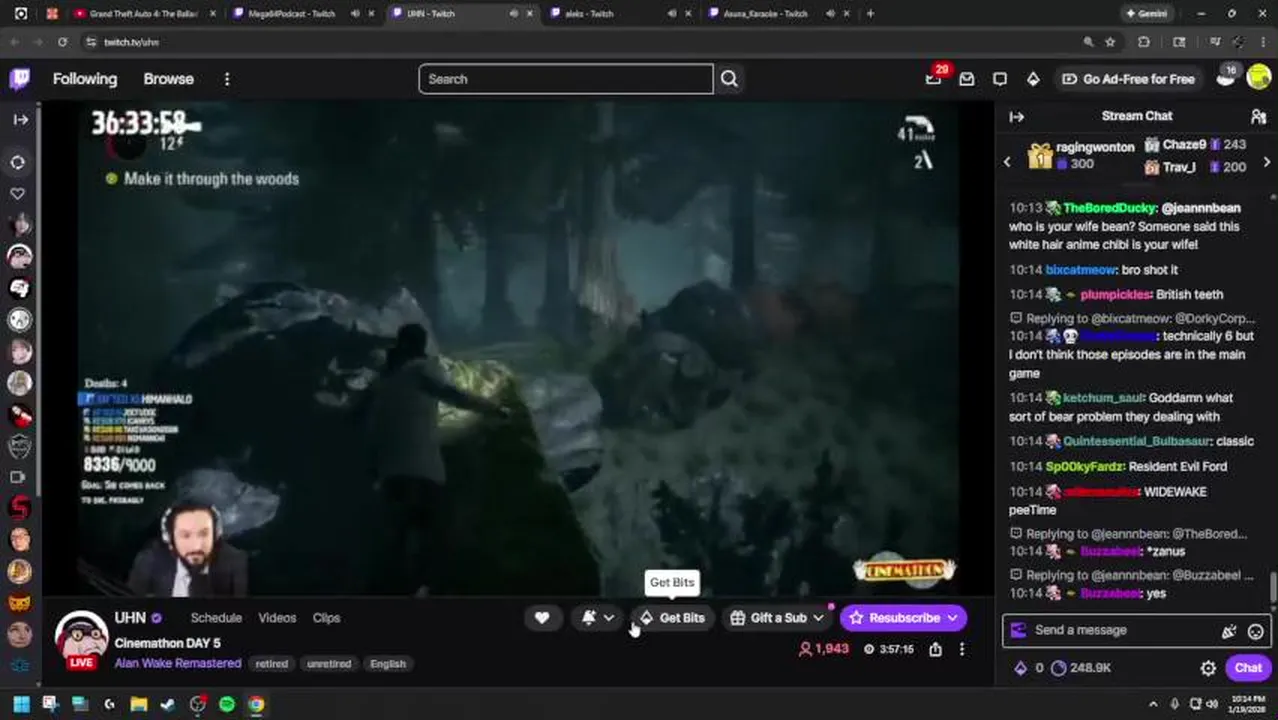Show hidden system tray icons chevron
This screenshot has height=720, width=1278.
pyautogui.click(x=1153, y=704)
